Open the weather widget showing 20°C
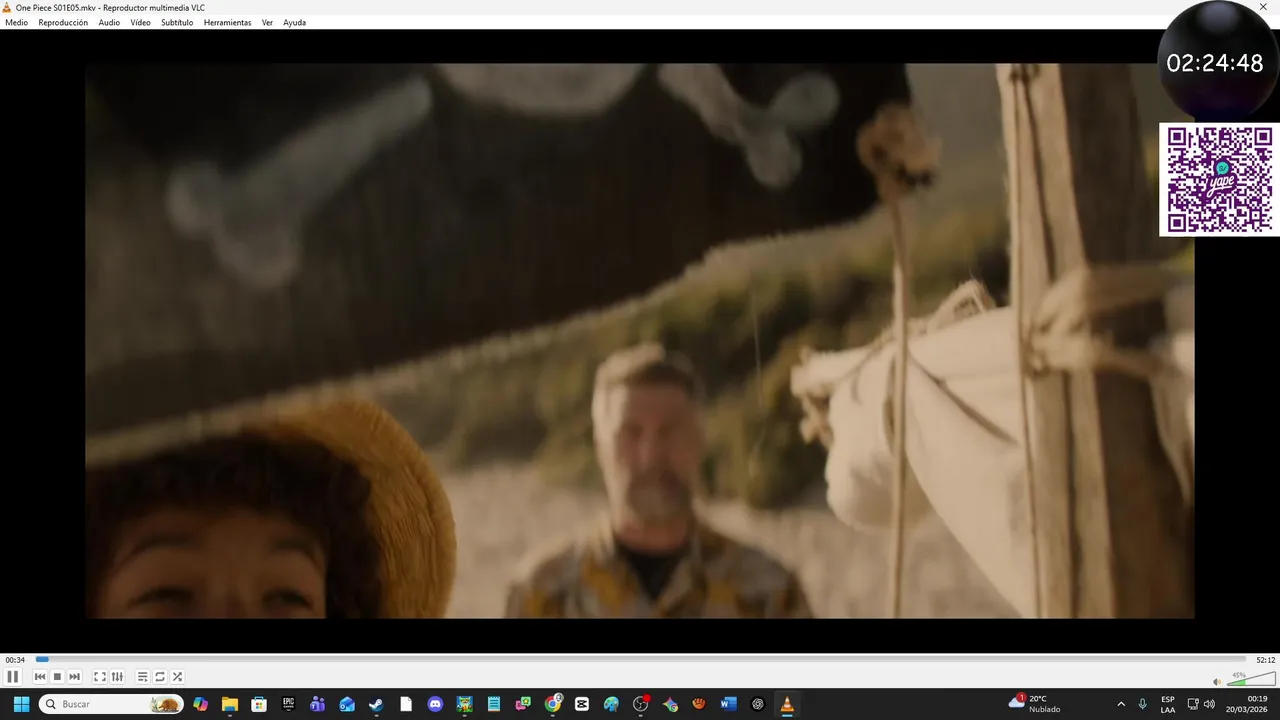This screenshot has height=720, width=1280. [x=1035, y=704]
